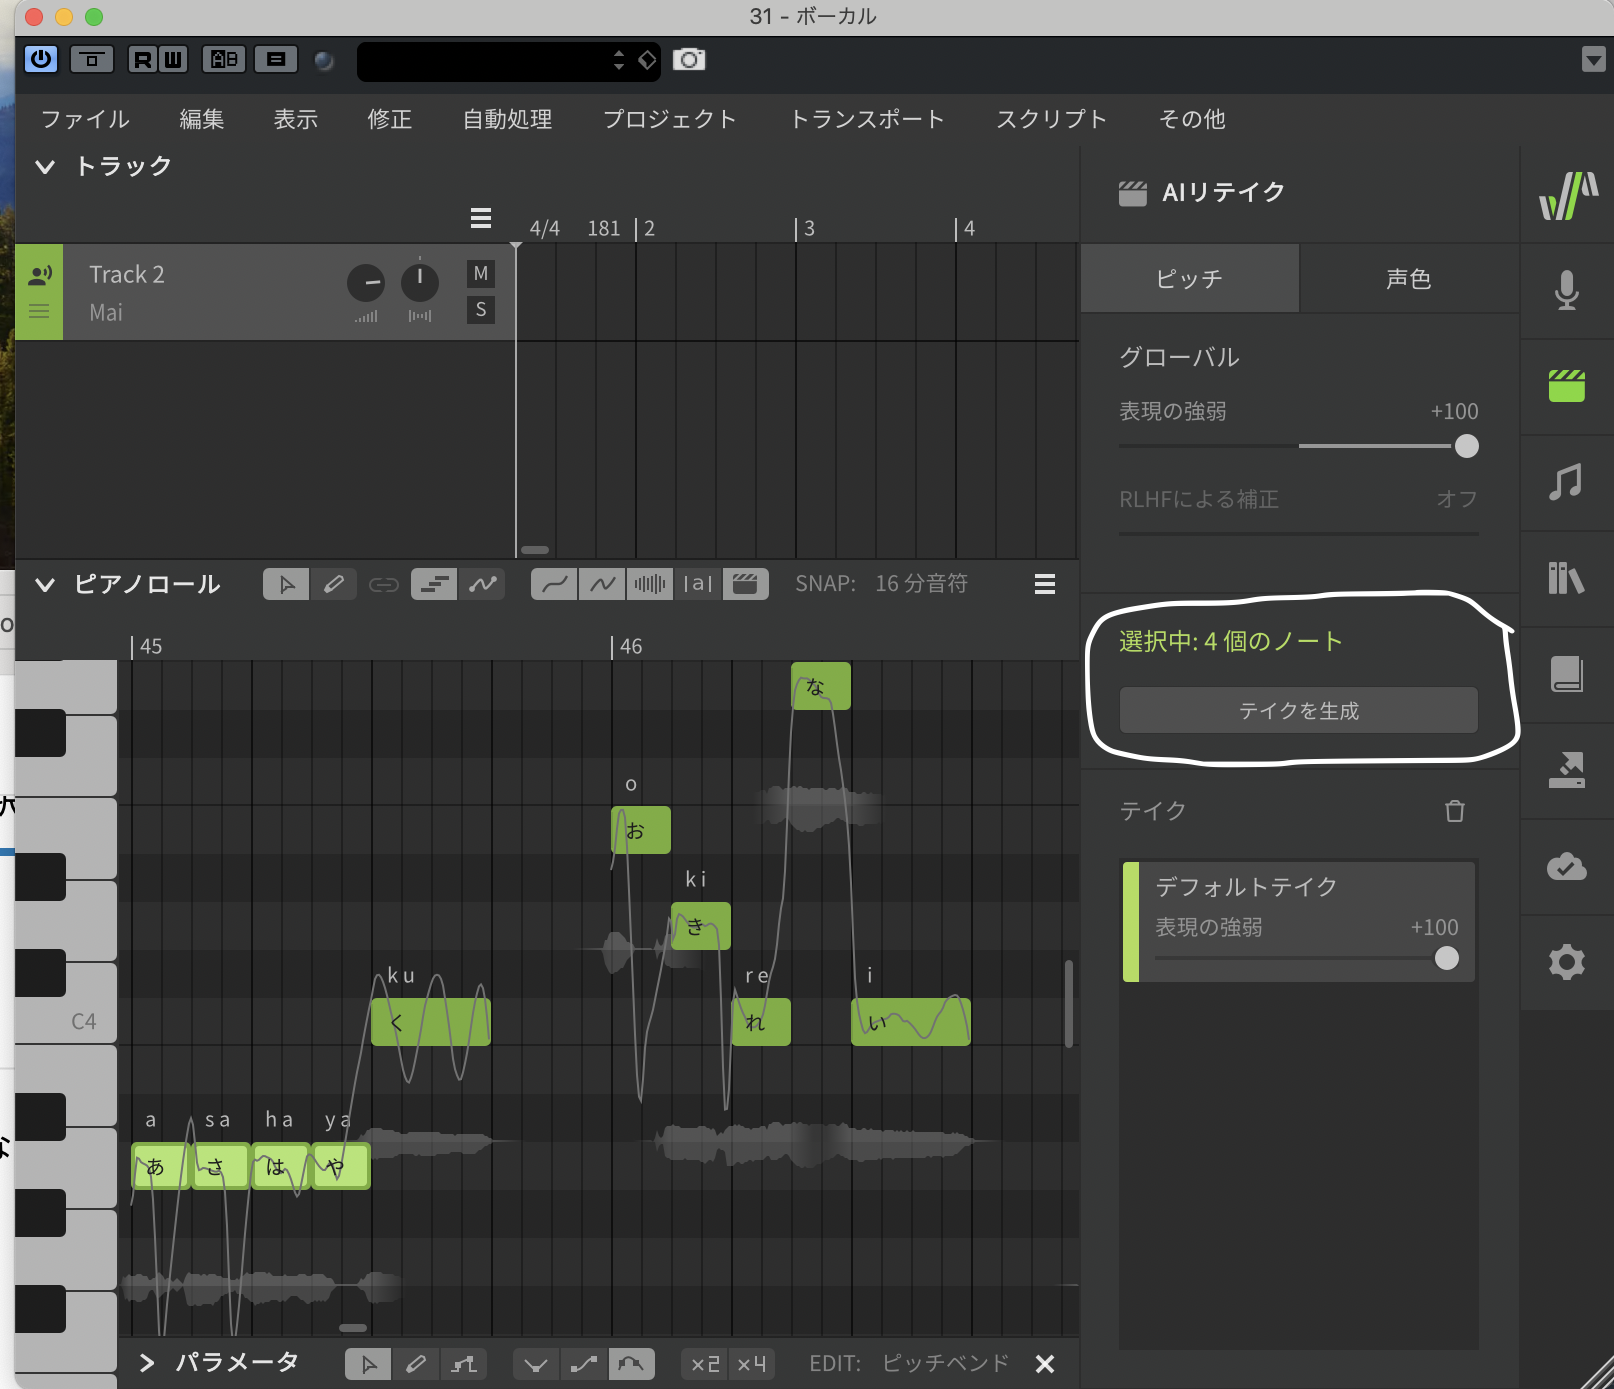Toggle the power button in the top toolbar
The image size is (1614, 1389).
(40, 59)
